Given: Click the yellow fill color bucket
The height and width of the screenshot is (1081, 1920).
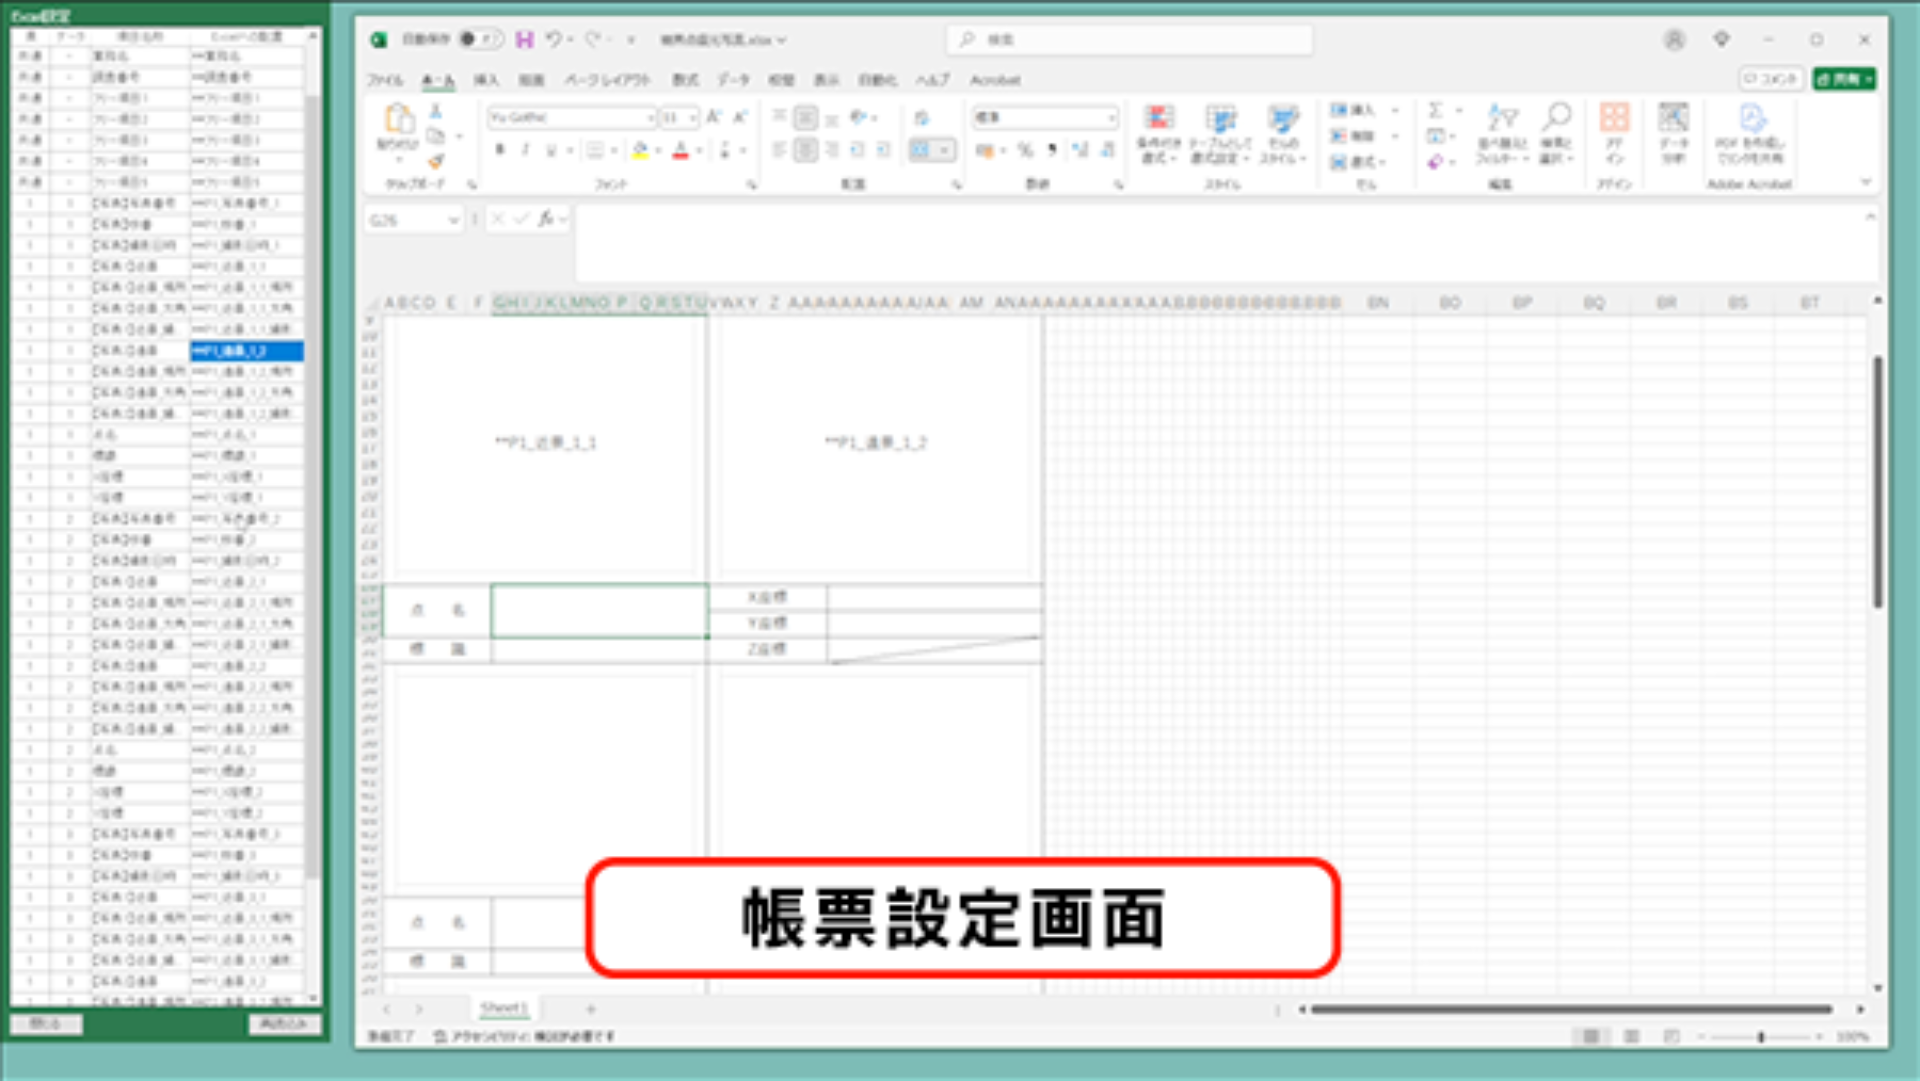Looking at the screenshot, I should point(641,150).
